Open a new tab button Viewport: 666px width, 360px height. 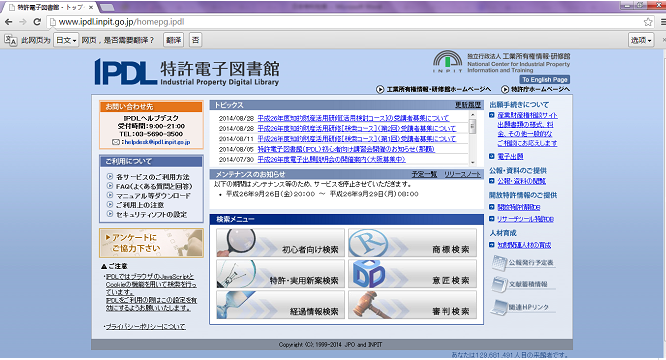(x=107, y=7)
